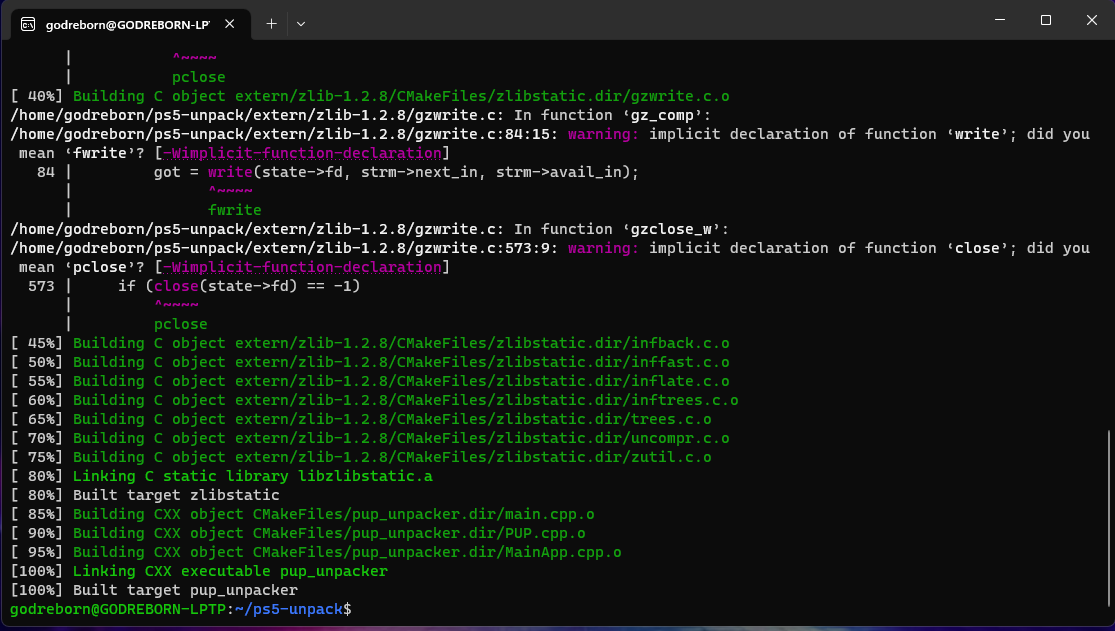Close the terminal window
Viewport: 1115px width, 631px height.
click(x=1092, y=20)
